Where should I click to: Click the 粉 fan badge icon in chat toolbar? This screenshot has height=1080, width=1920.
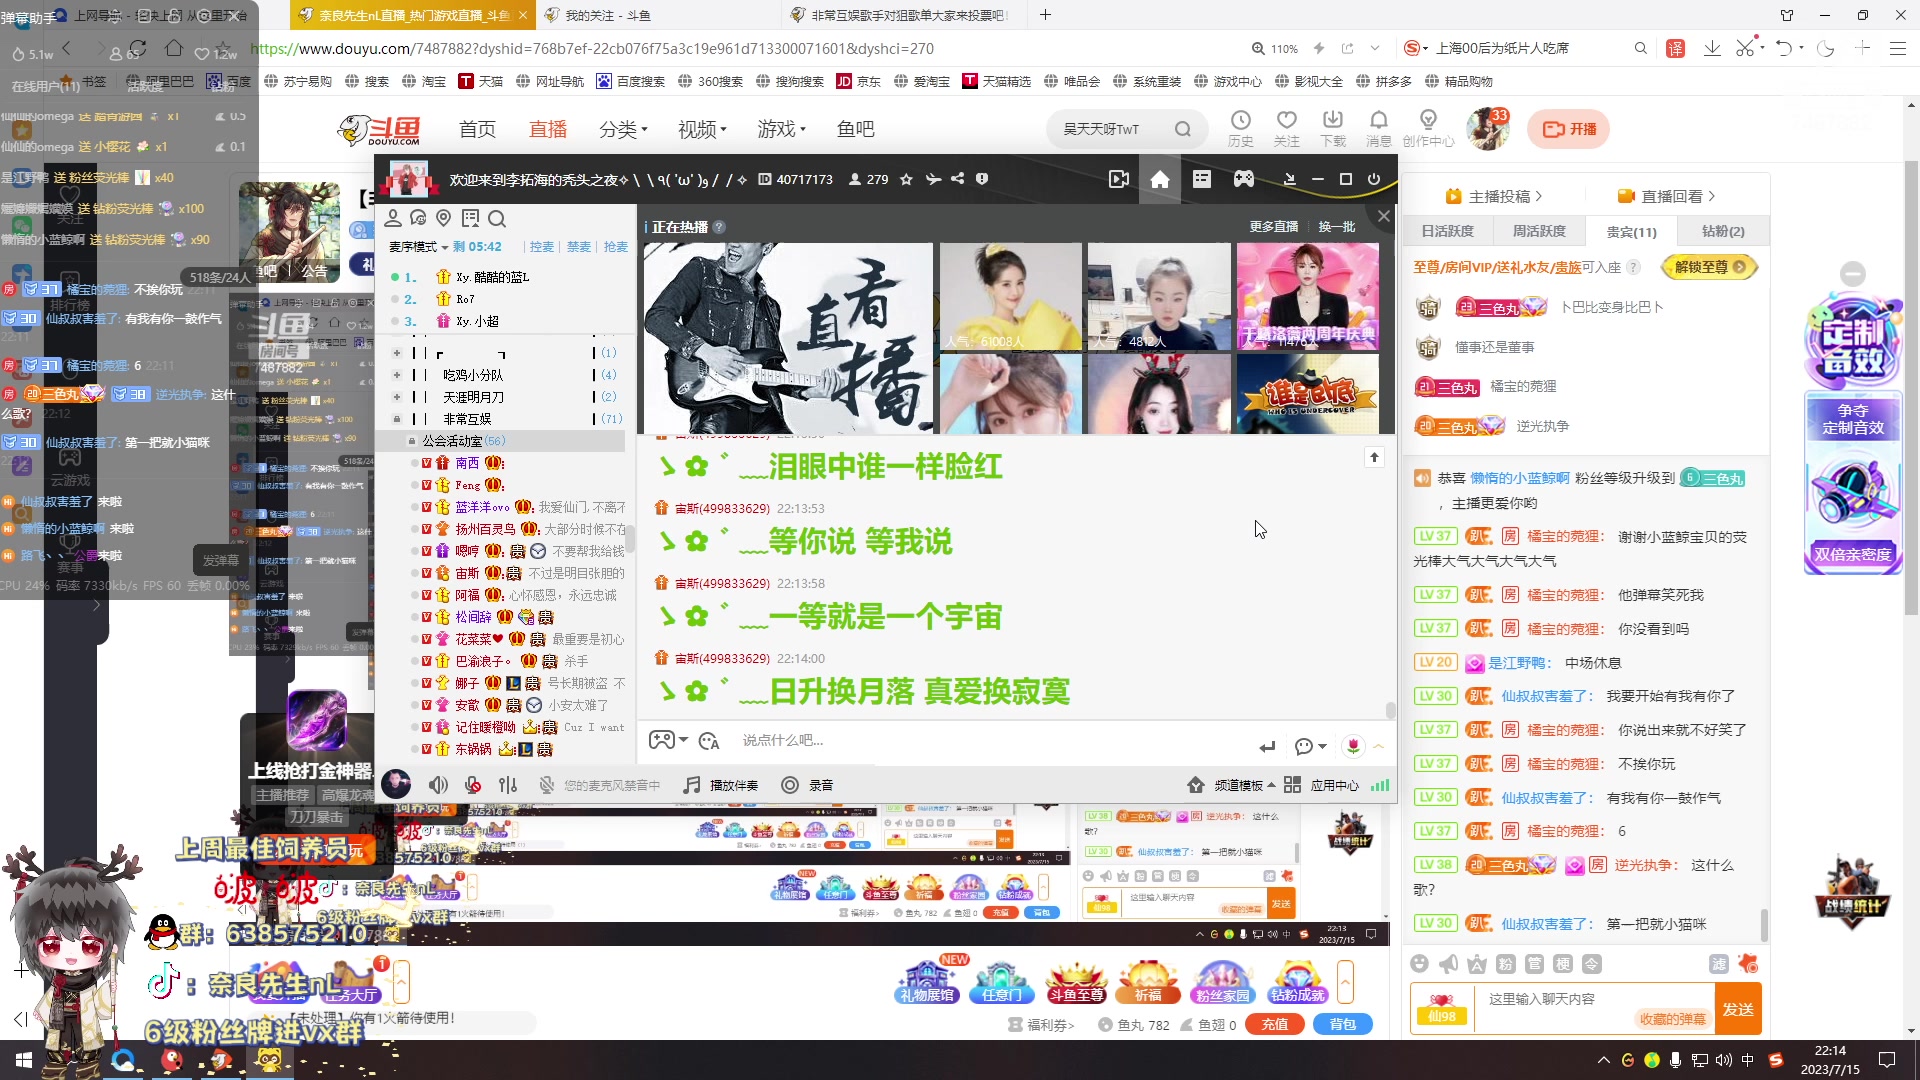[1506, 963]
